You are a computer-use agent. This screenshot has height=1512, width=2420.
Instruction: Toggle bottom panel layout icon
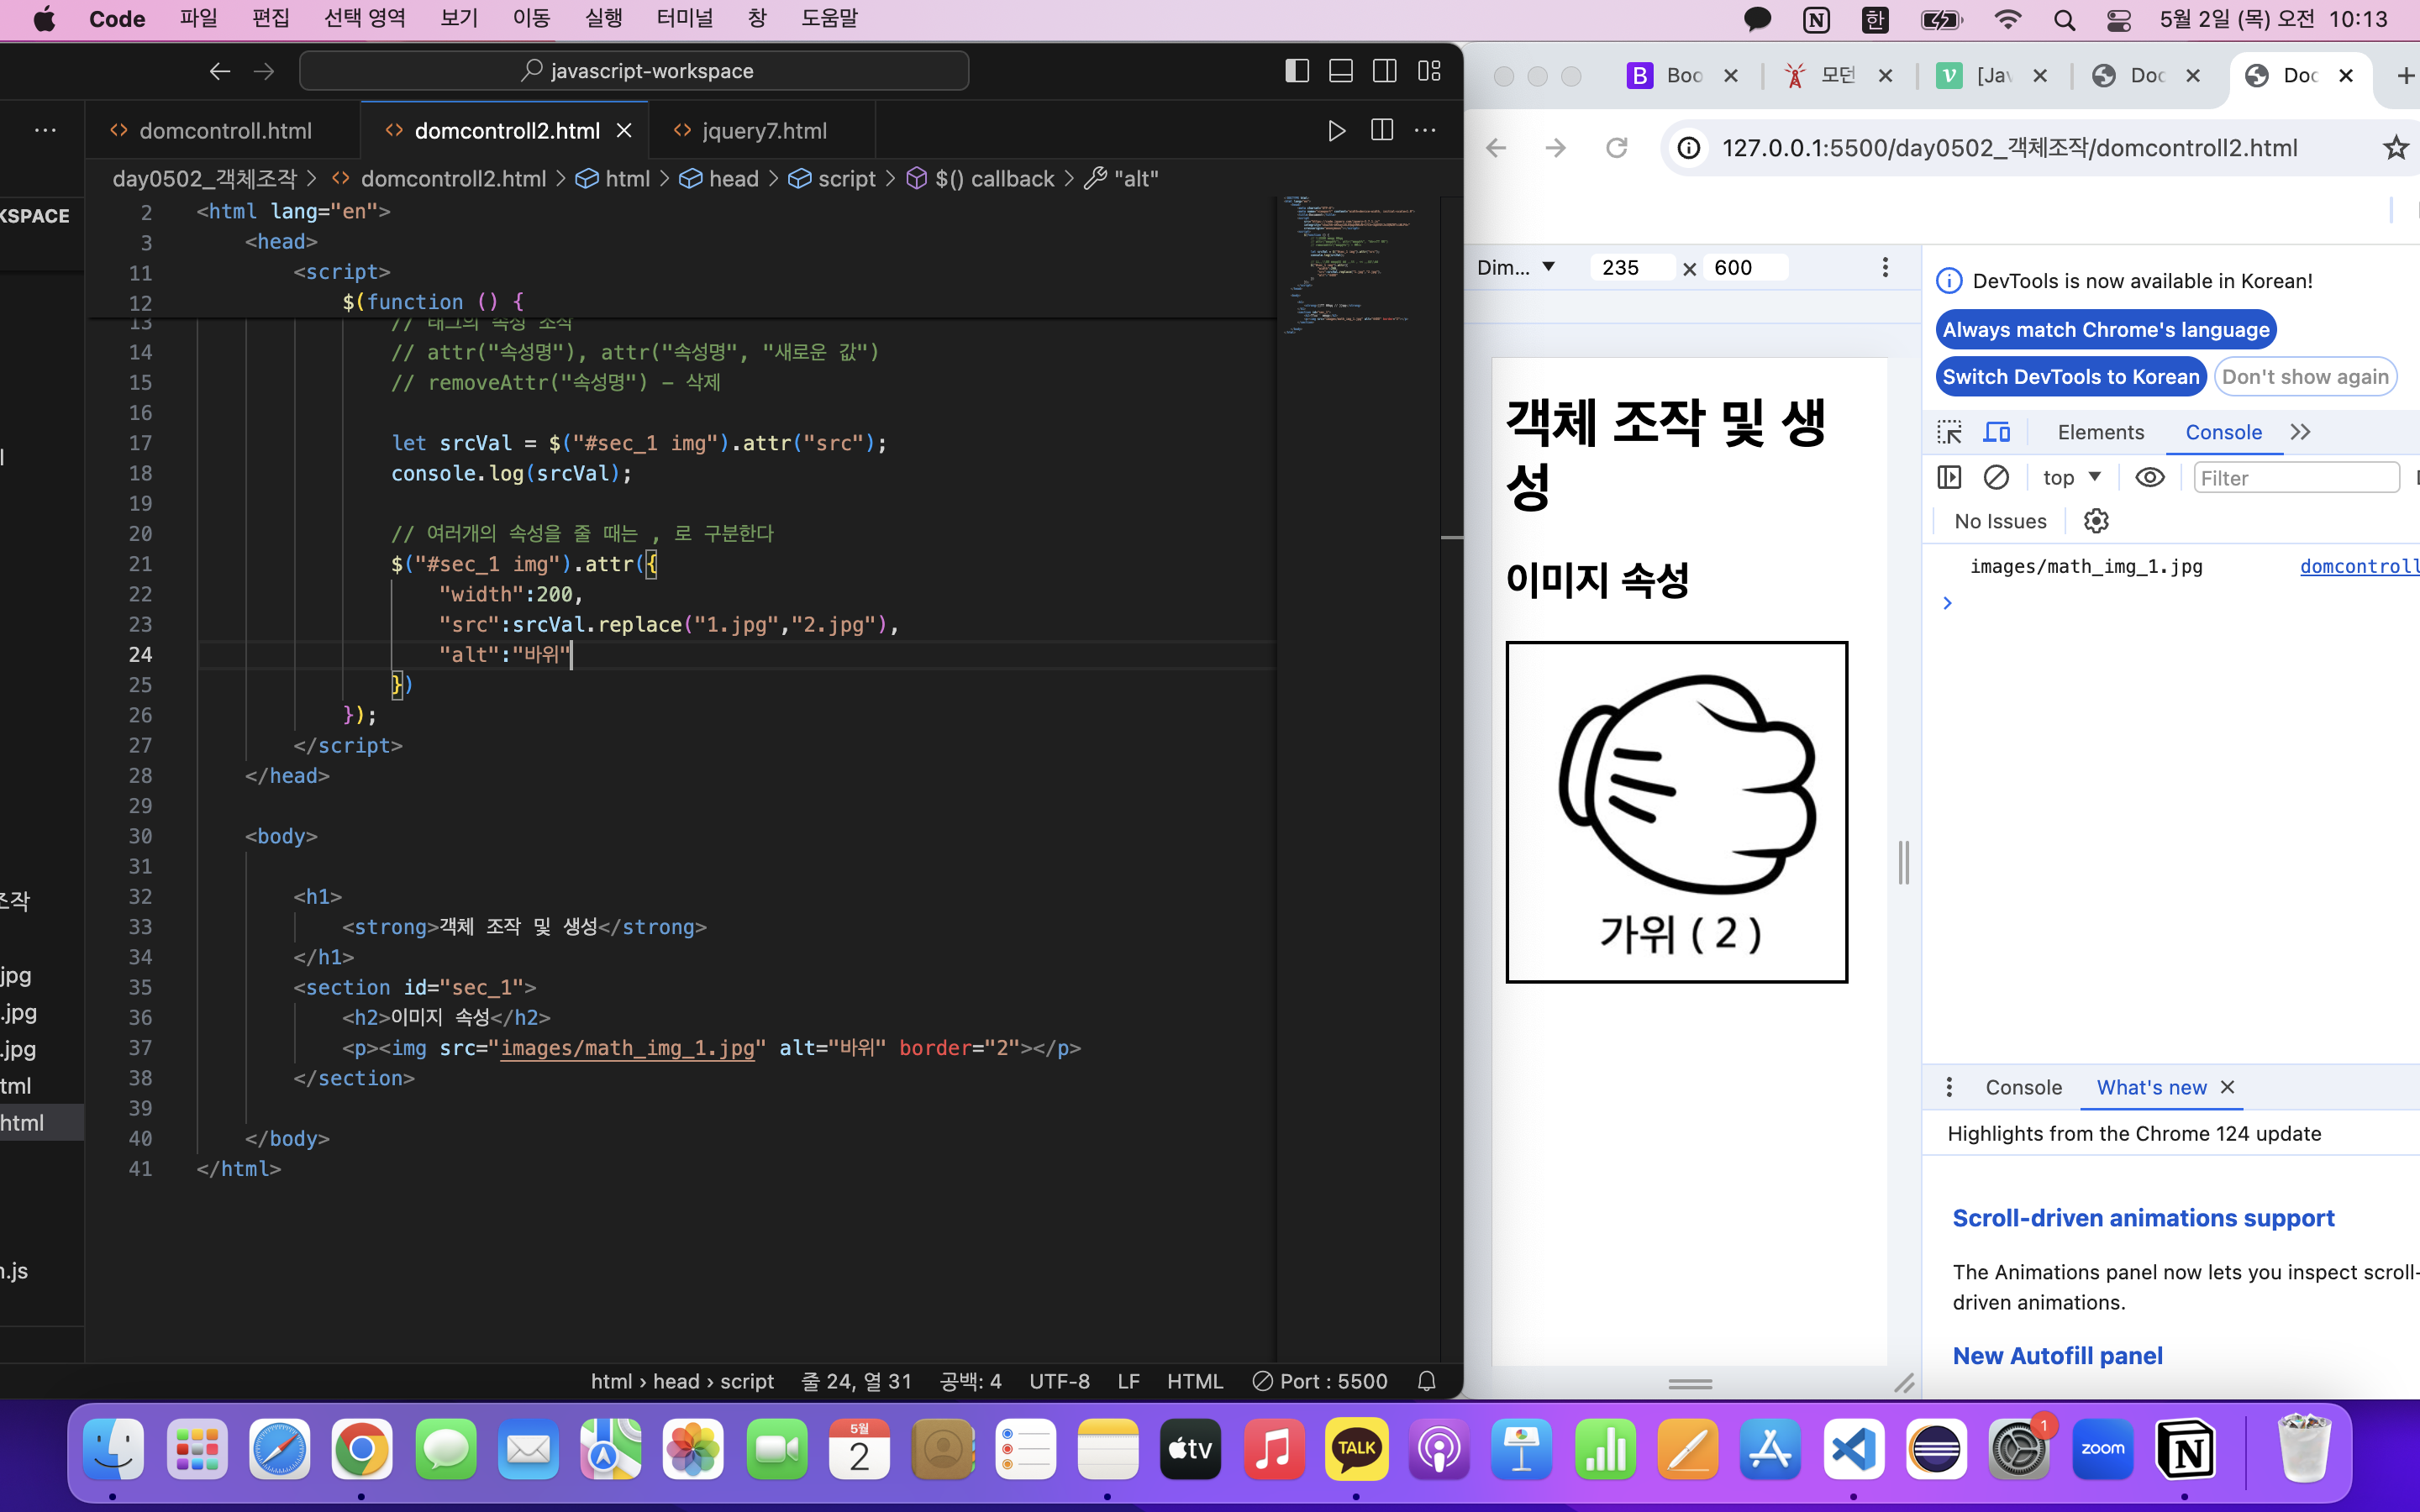pyautogui.click(x=1341, y=71)
